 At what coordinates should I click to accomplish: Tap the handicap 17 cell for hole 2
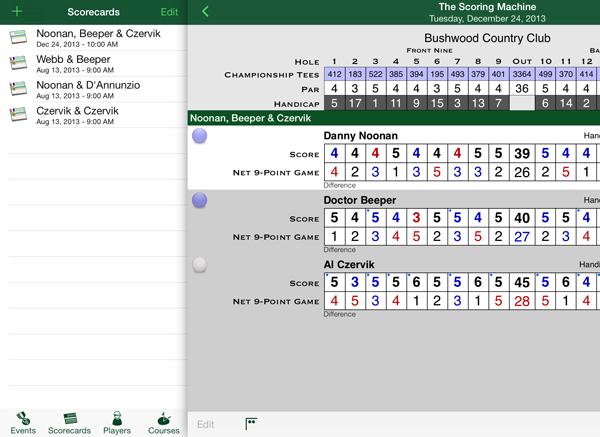point(355,103)
